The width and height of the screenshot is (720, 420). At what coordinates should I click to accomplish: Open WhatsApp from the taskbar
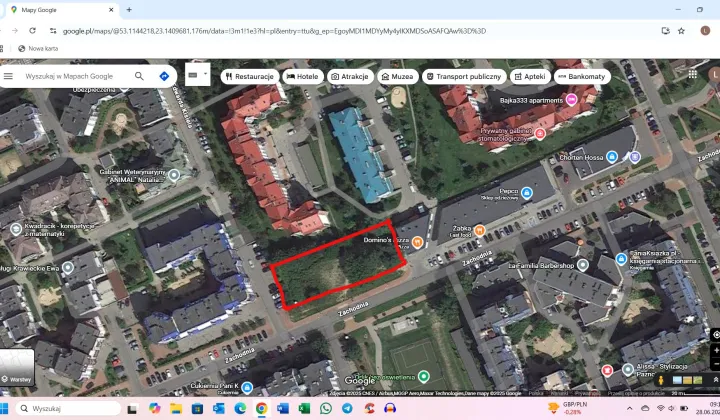point(326,409)
